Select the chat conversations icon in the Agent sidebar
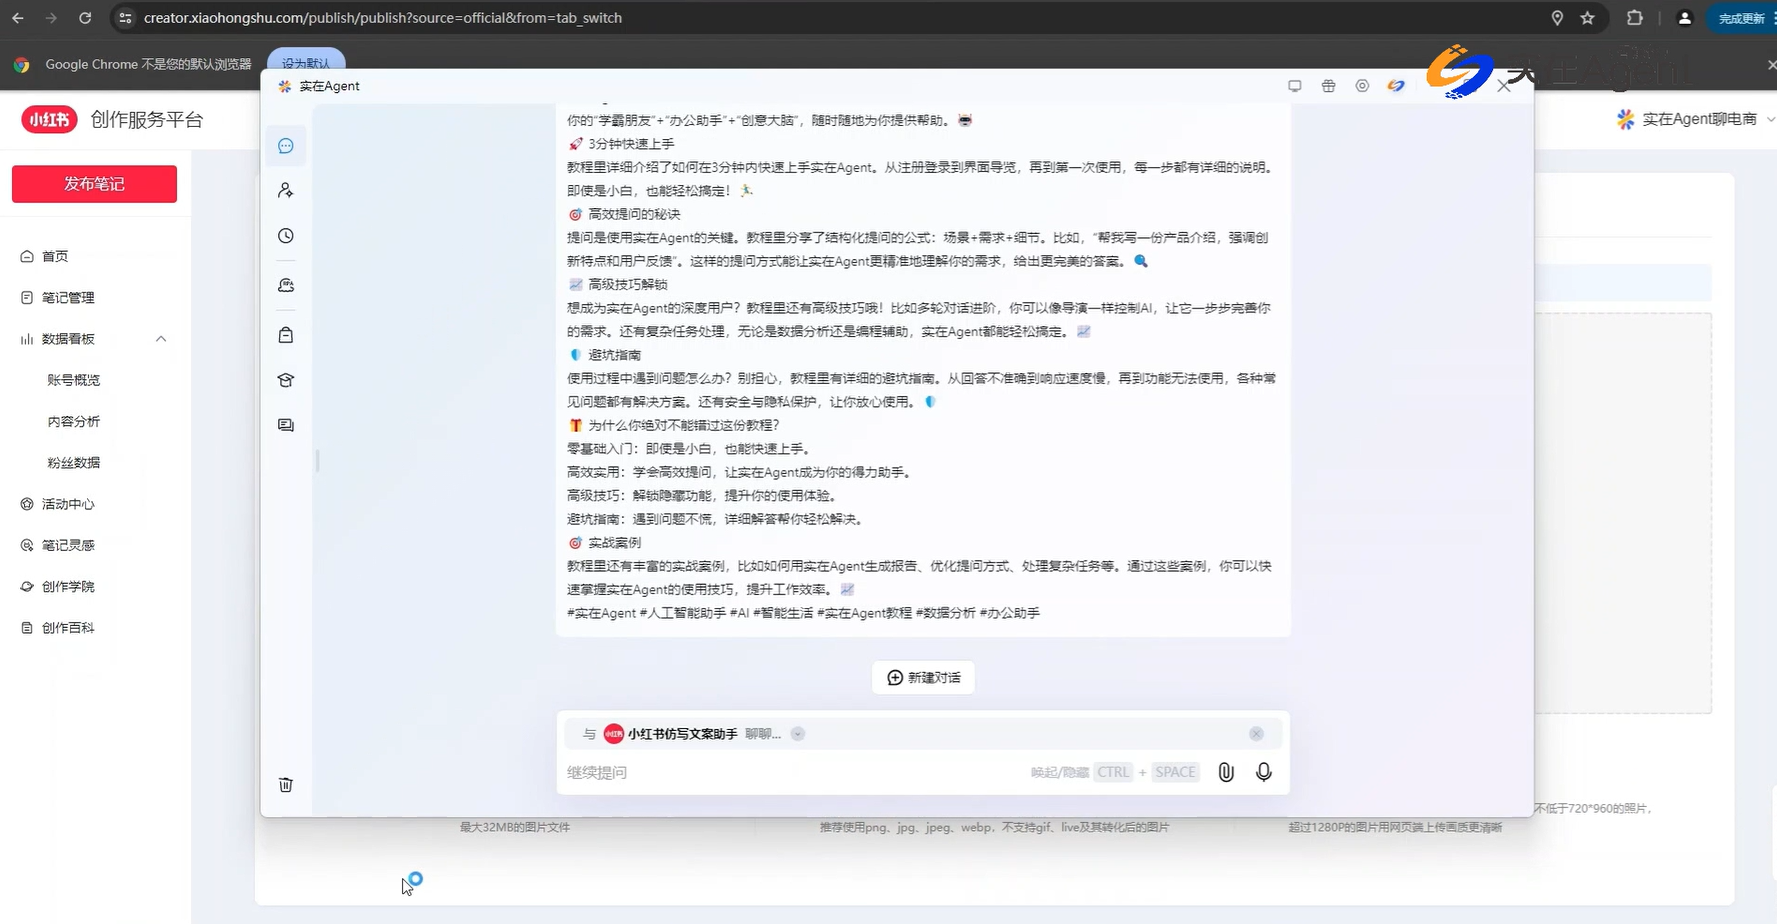Image resolution: width=1777 pixels, height=924 pixels. click(x=285, y=145)
